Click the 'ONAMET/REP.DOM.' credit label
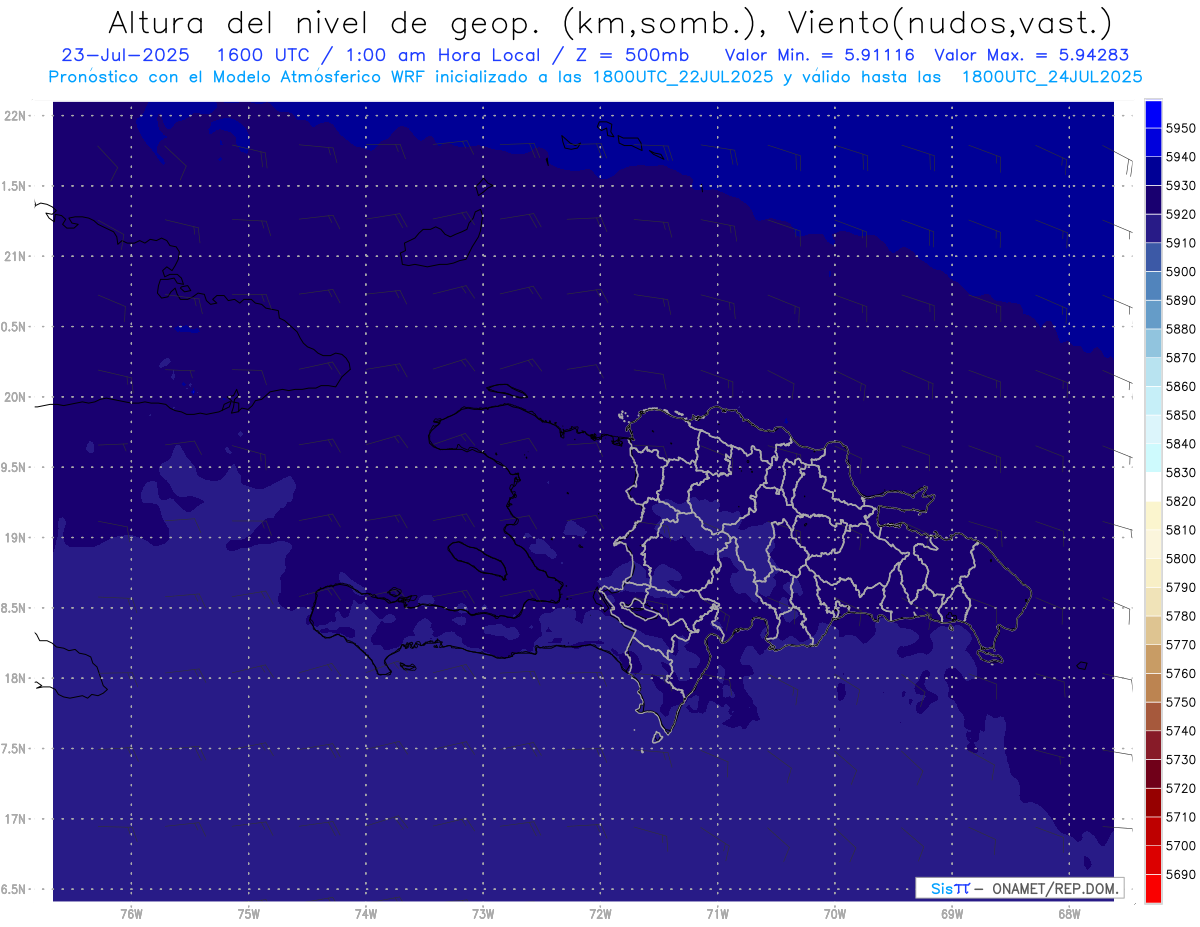Image resolution: width=1200 pixels, height=927 pixels. (1054, 888)
